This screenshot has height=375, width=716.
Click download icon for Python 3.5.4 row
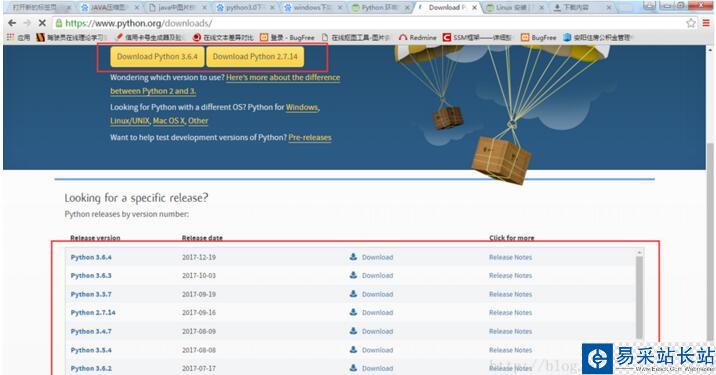tap(353, 349)
